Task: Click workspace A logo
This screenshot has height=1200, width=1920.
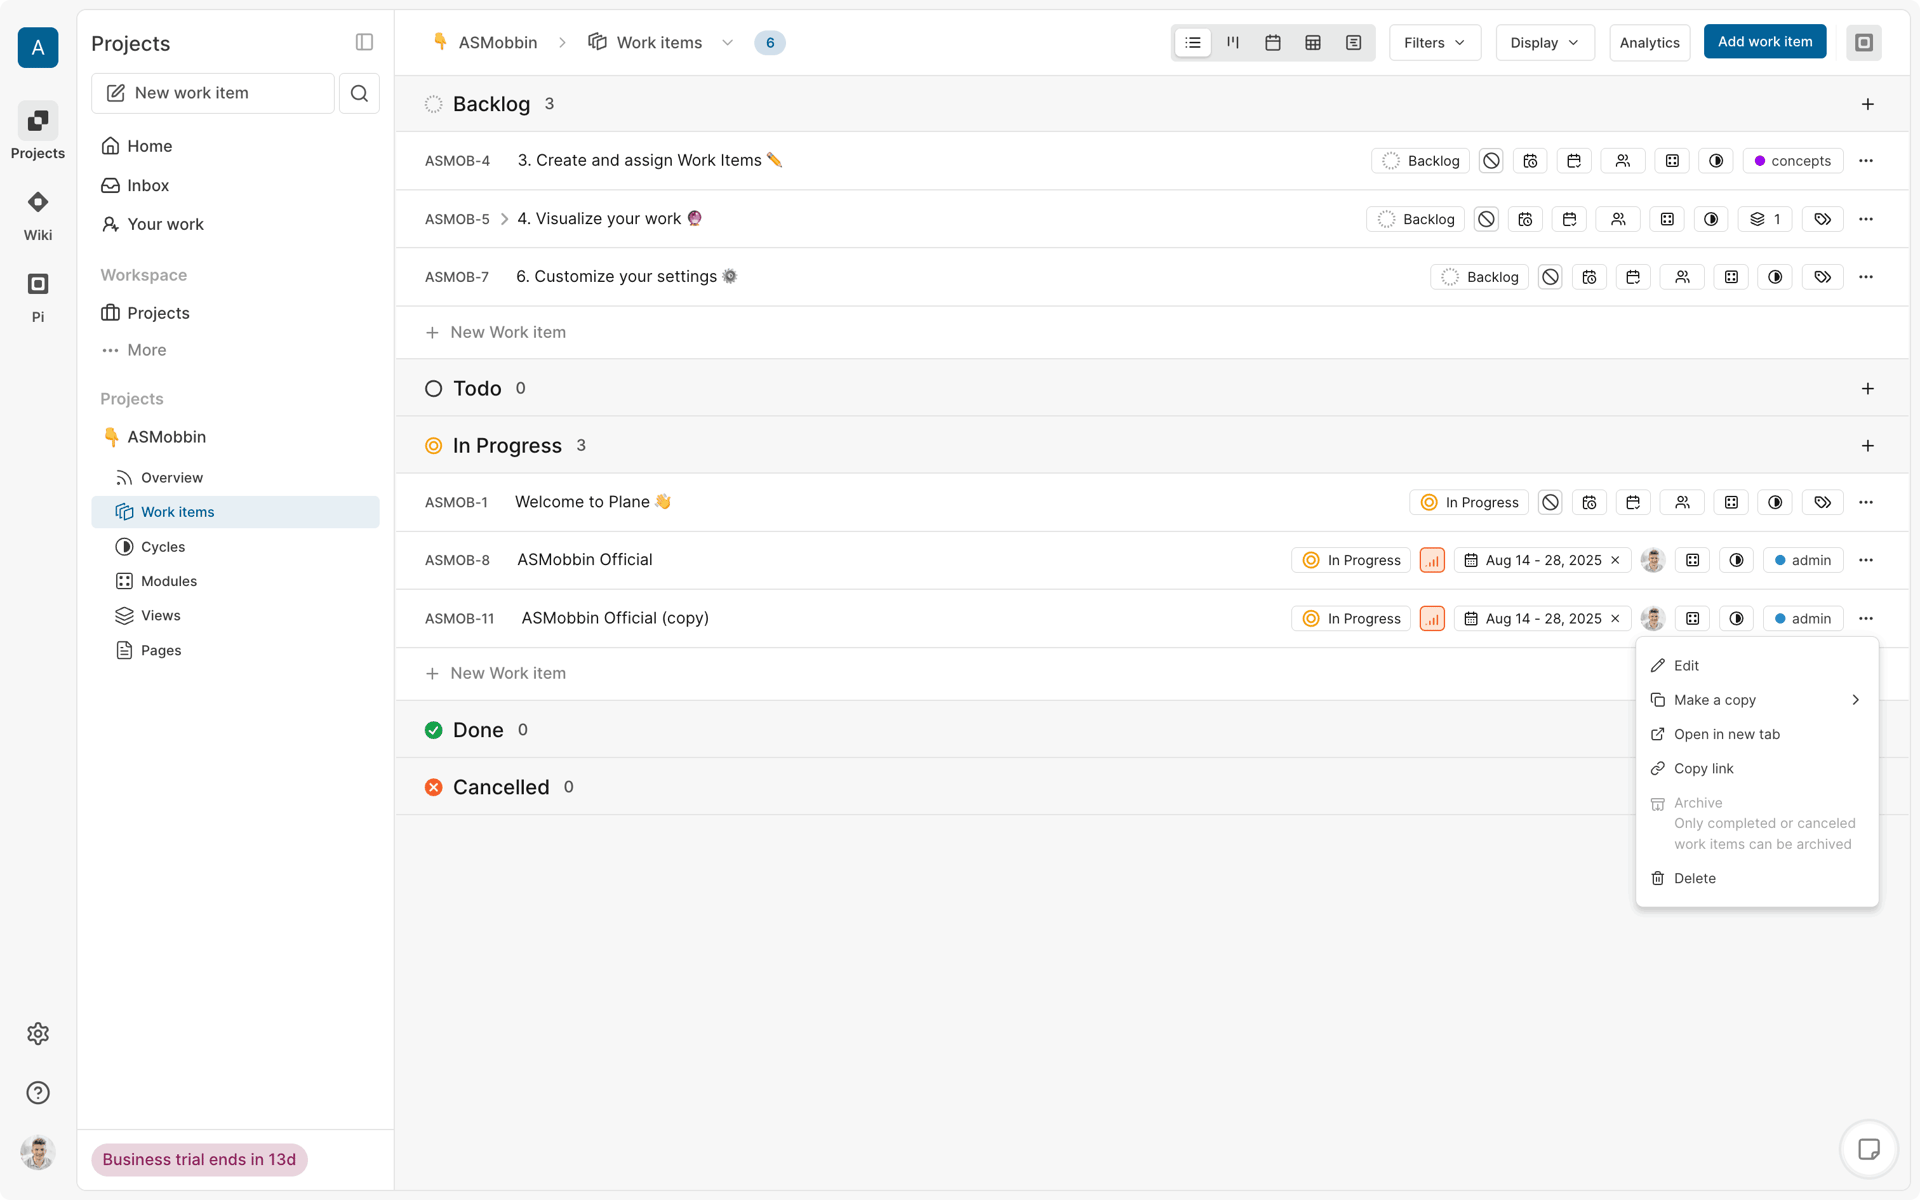Action: tap(38, 47)
